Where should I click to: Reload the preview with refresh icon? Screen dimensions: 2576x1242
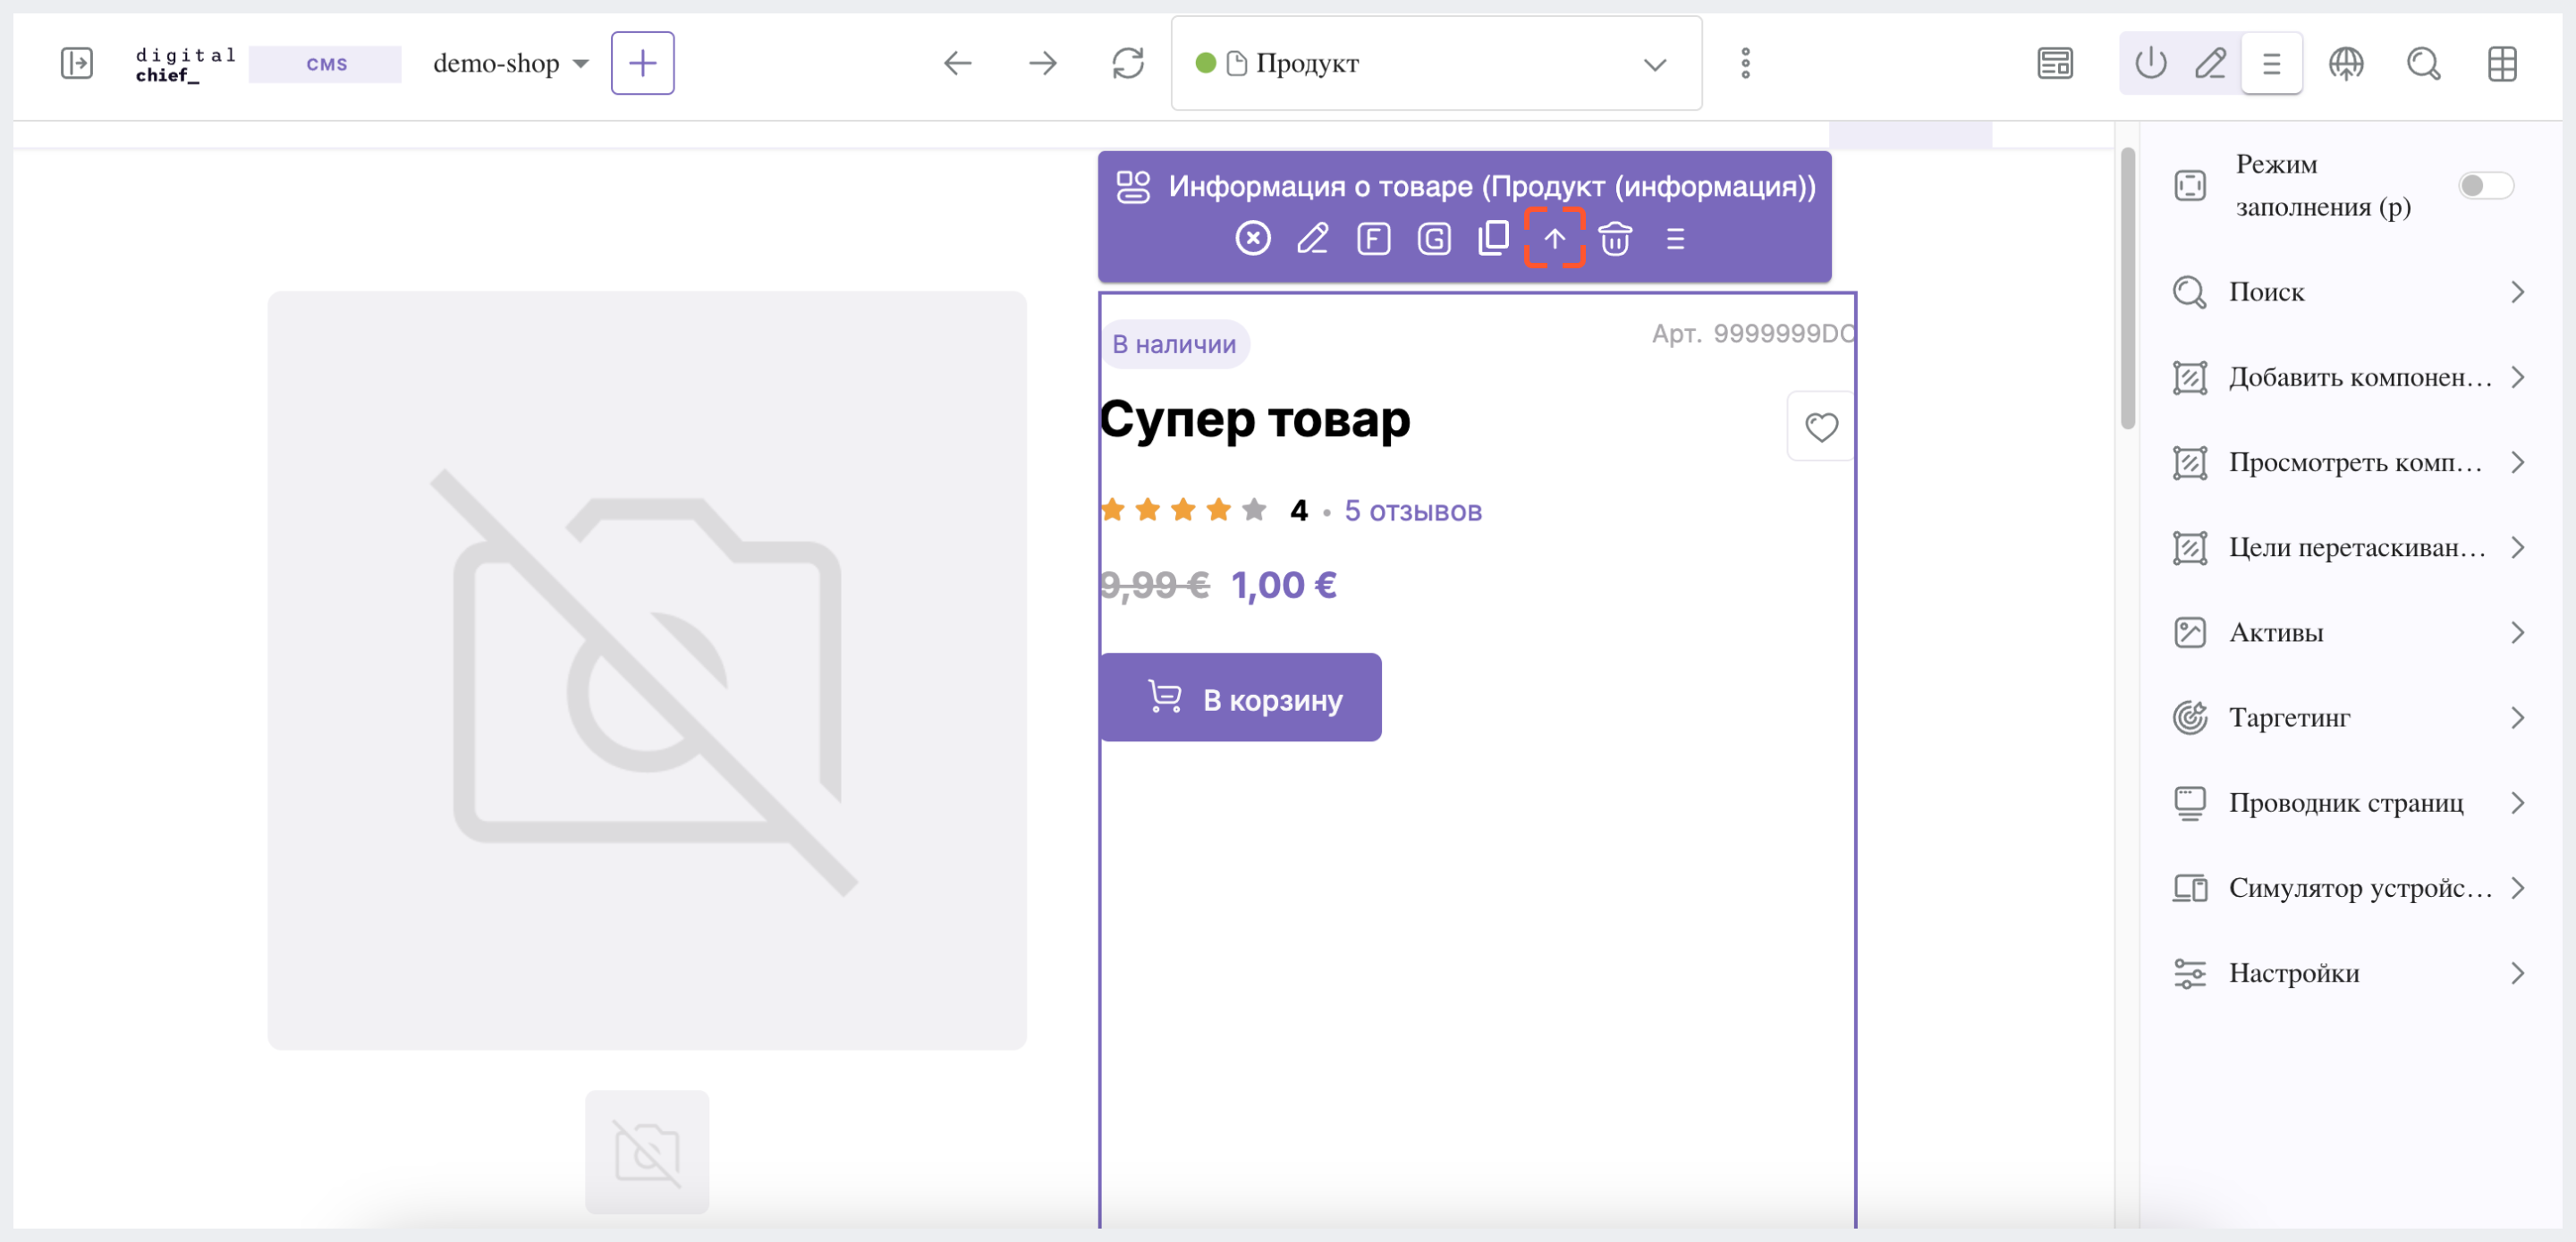[x=1127, y=63]
